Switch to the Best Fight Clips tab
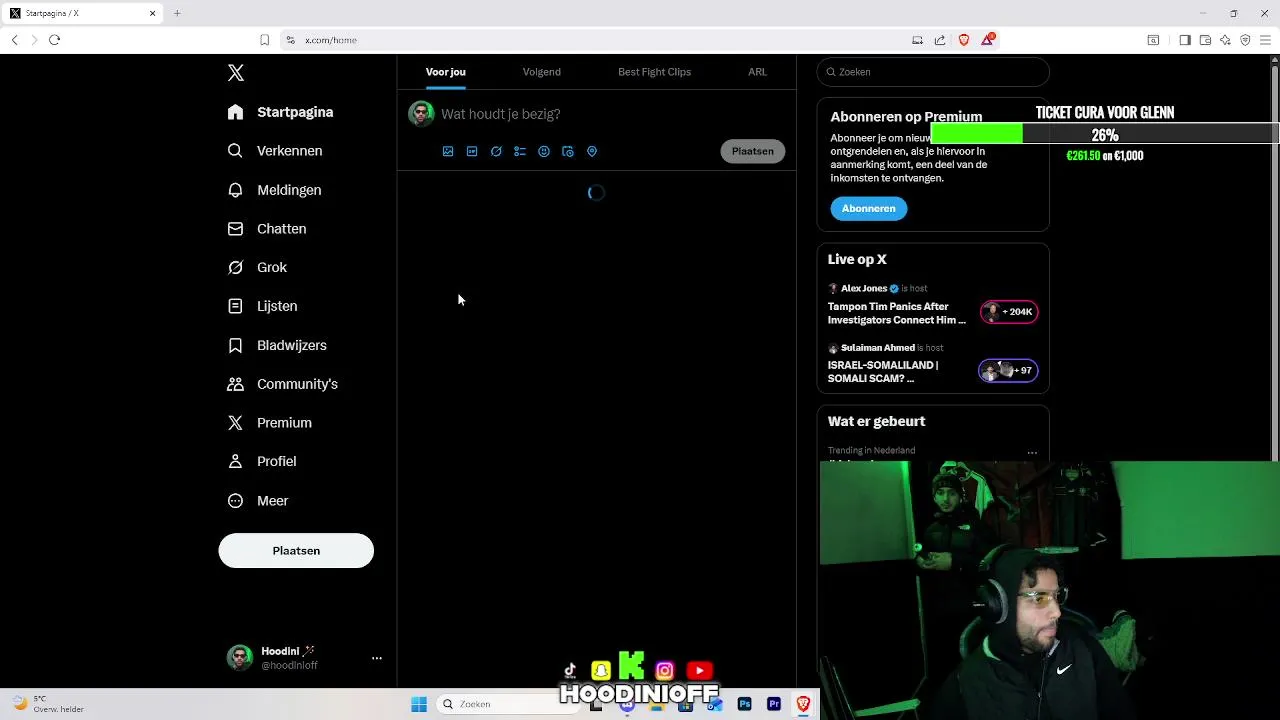The width and height of the screenshot is (1280, 720). 654,72
